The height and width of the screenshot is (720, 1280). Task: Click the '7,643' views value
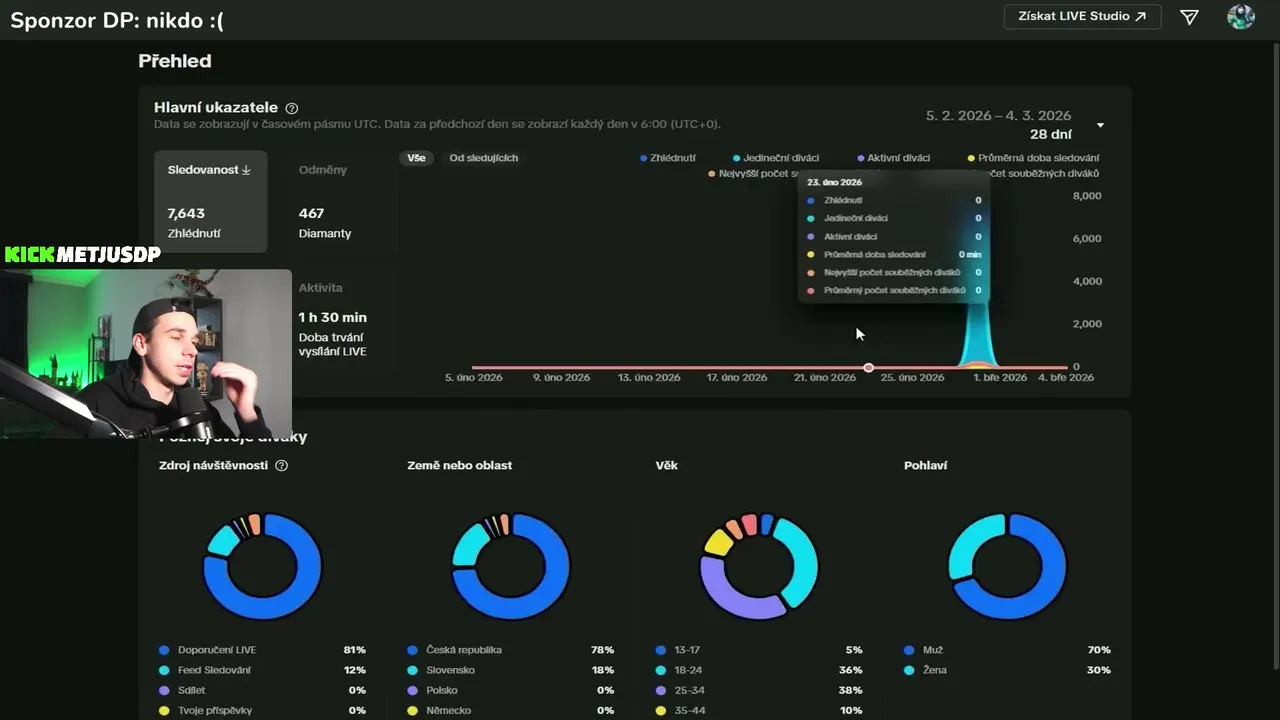pos(186,213)
